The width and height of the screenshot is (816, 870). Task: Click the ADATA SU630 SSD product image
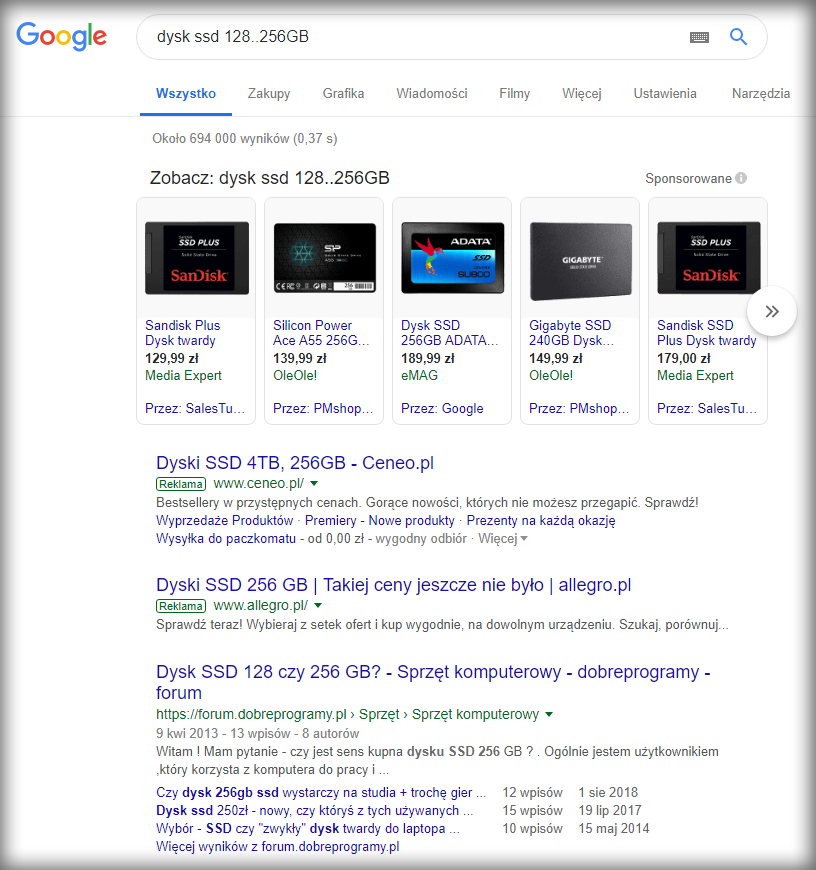[451, 255]
